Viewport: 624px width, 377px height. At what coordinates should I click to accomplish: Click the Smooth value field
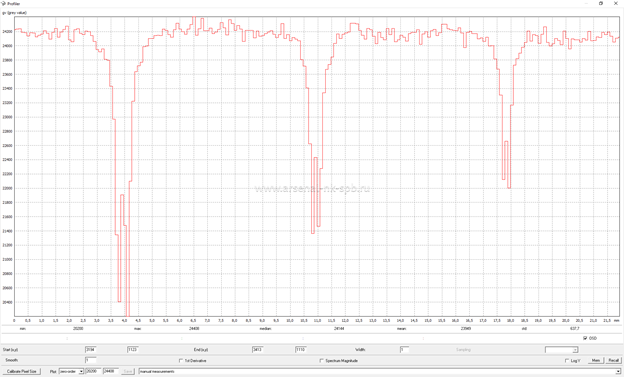90,360
